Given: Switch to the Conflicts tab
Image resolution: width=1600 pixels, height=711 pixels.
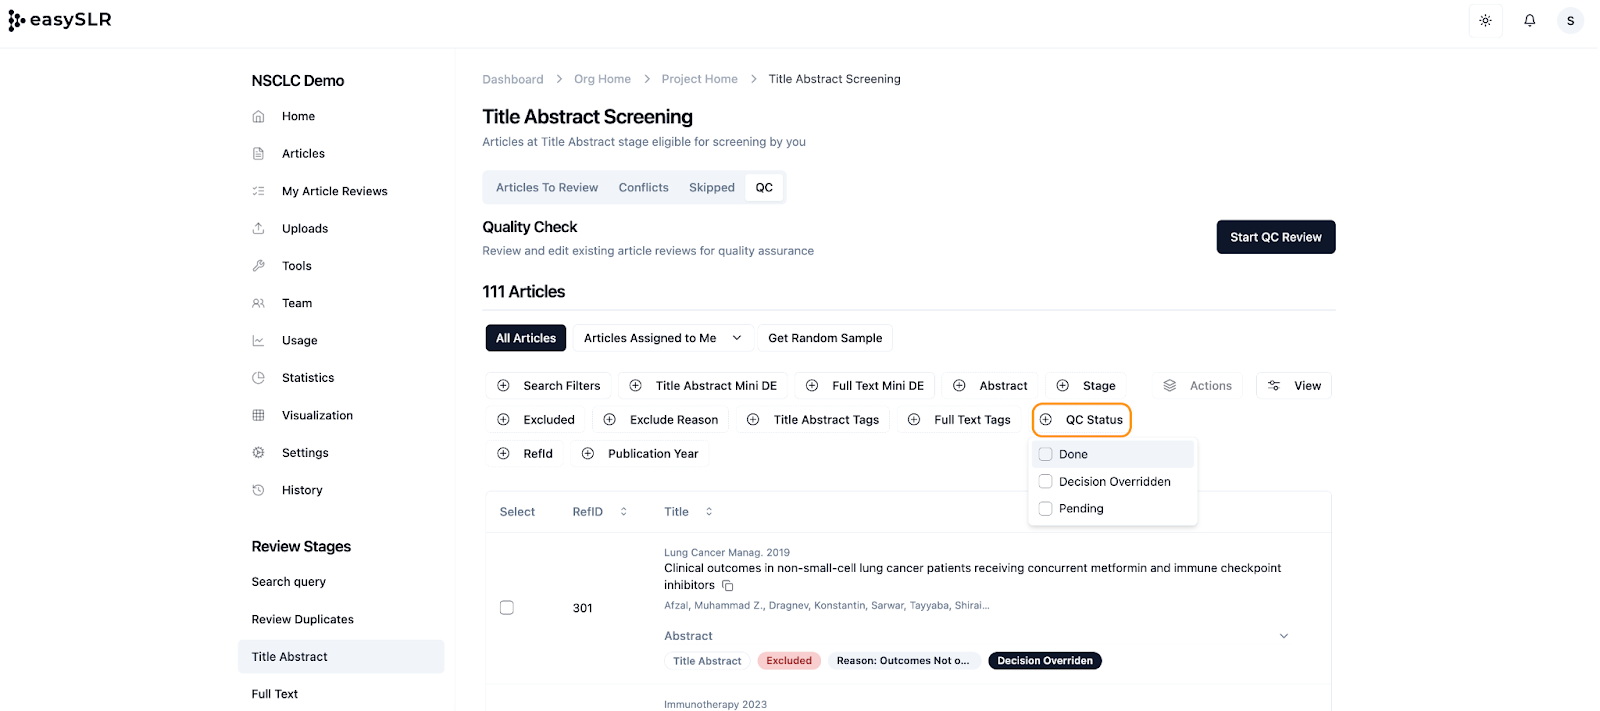Looking at the screenshot, I should tap(643, 188).
